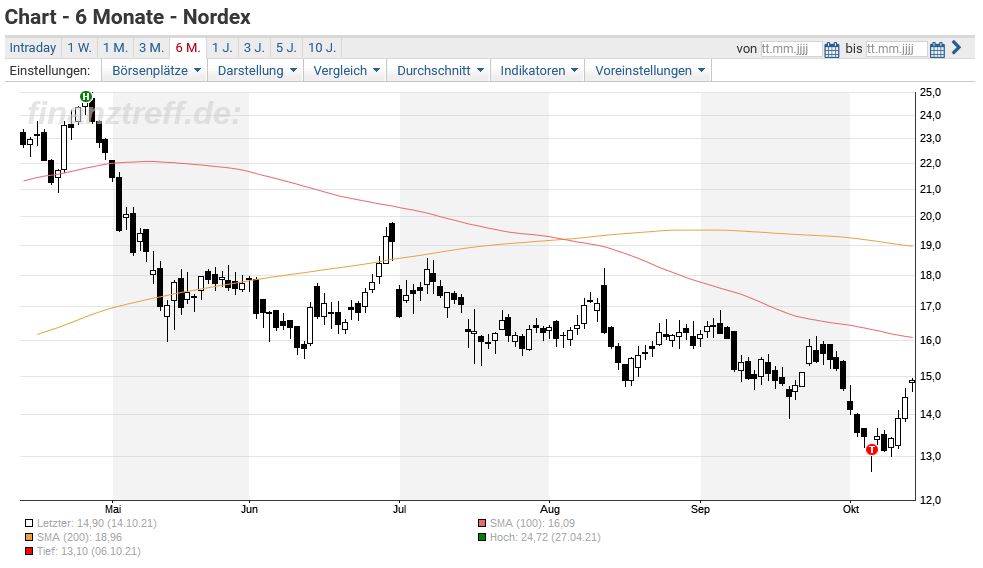Select the 5 J. time range

286,48
